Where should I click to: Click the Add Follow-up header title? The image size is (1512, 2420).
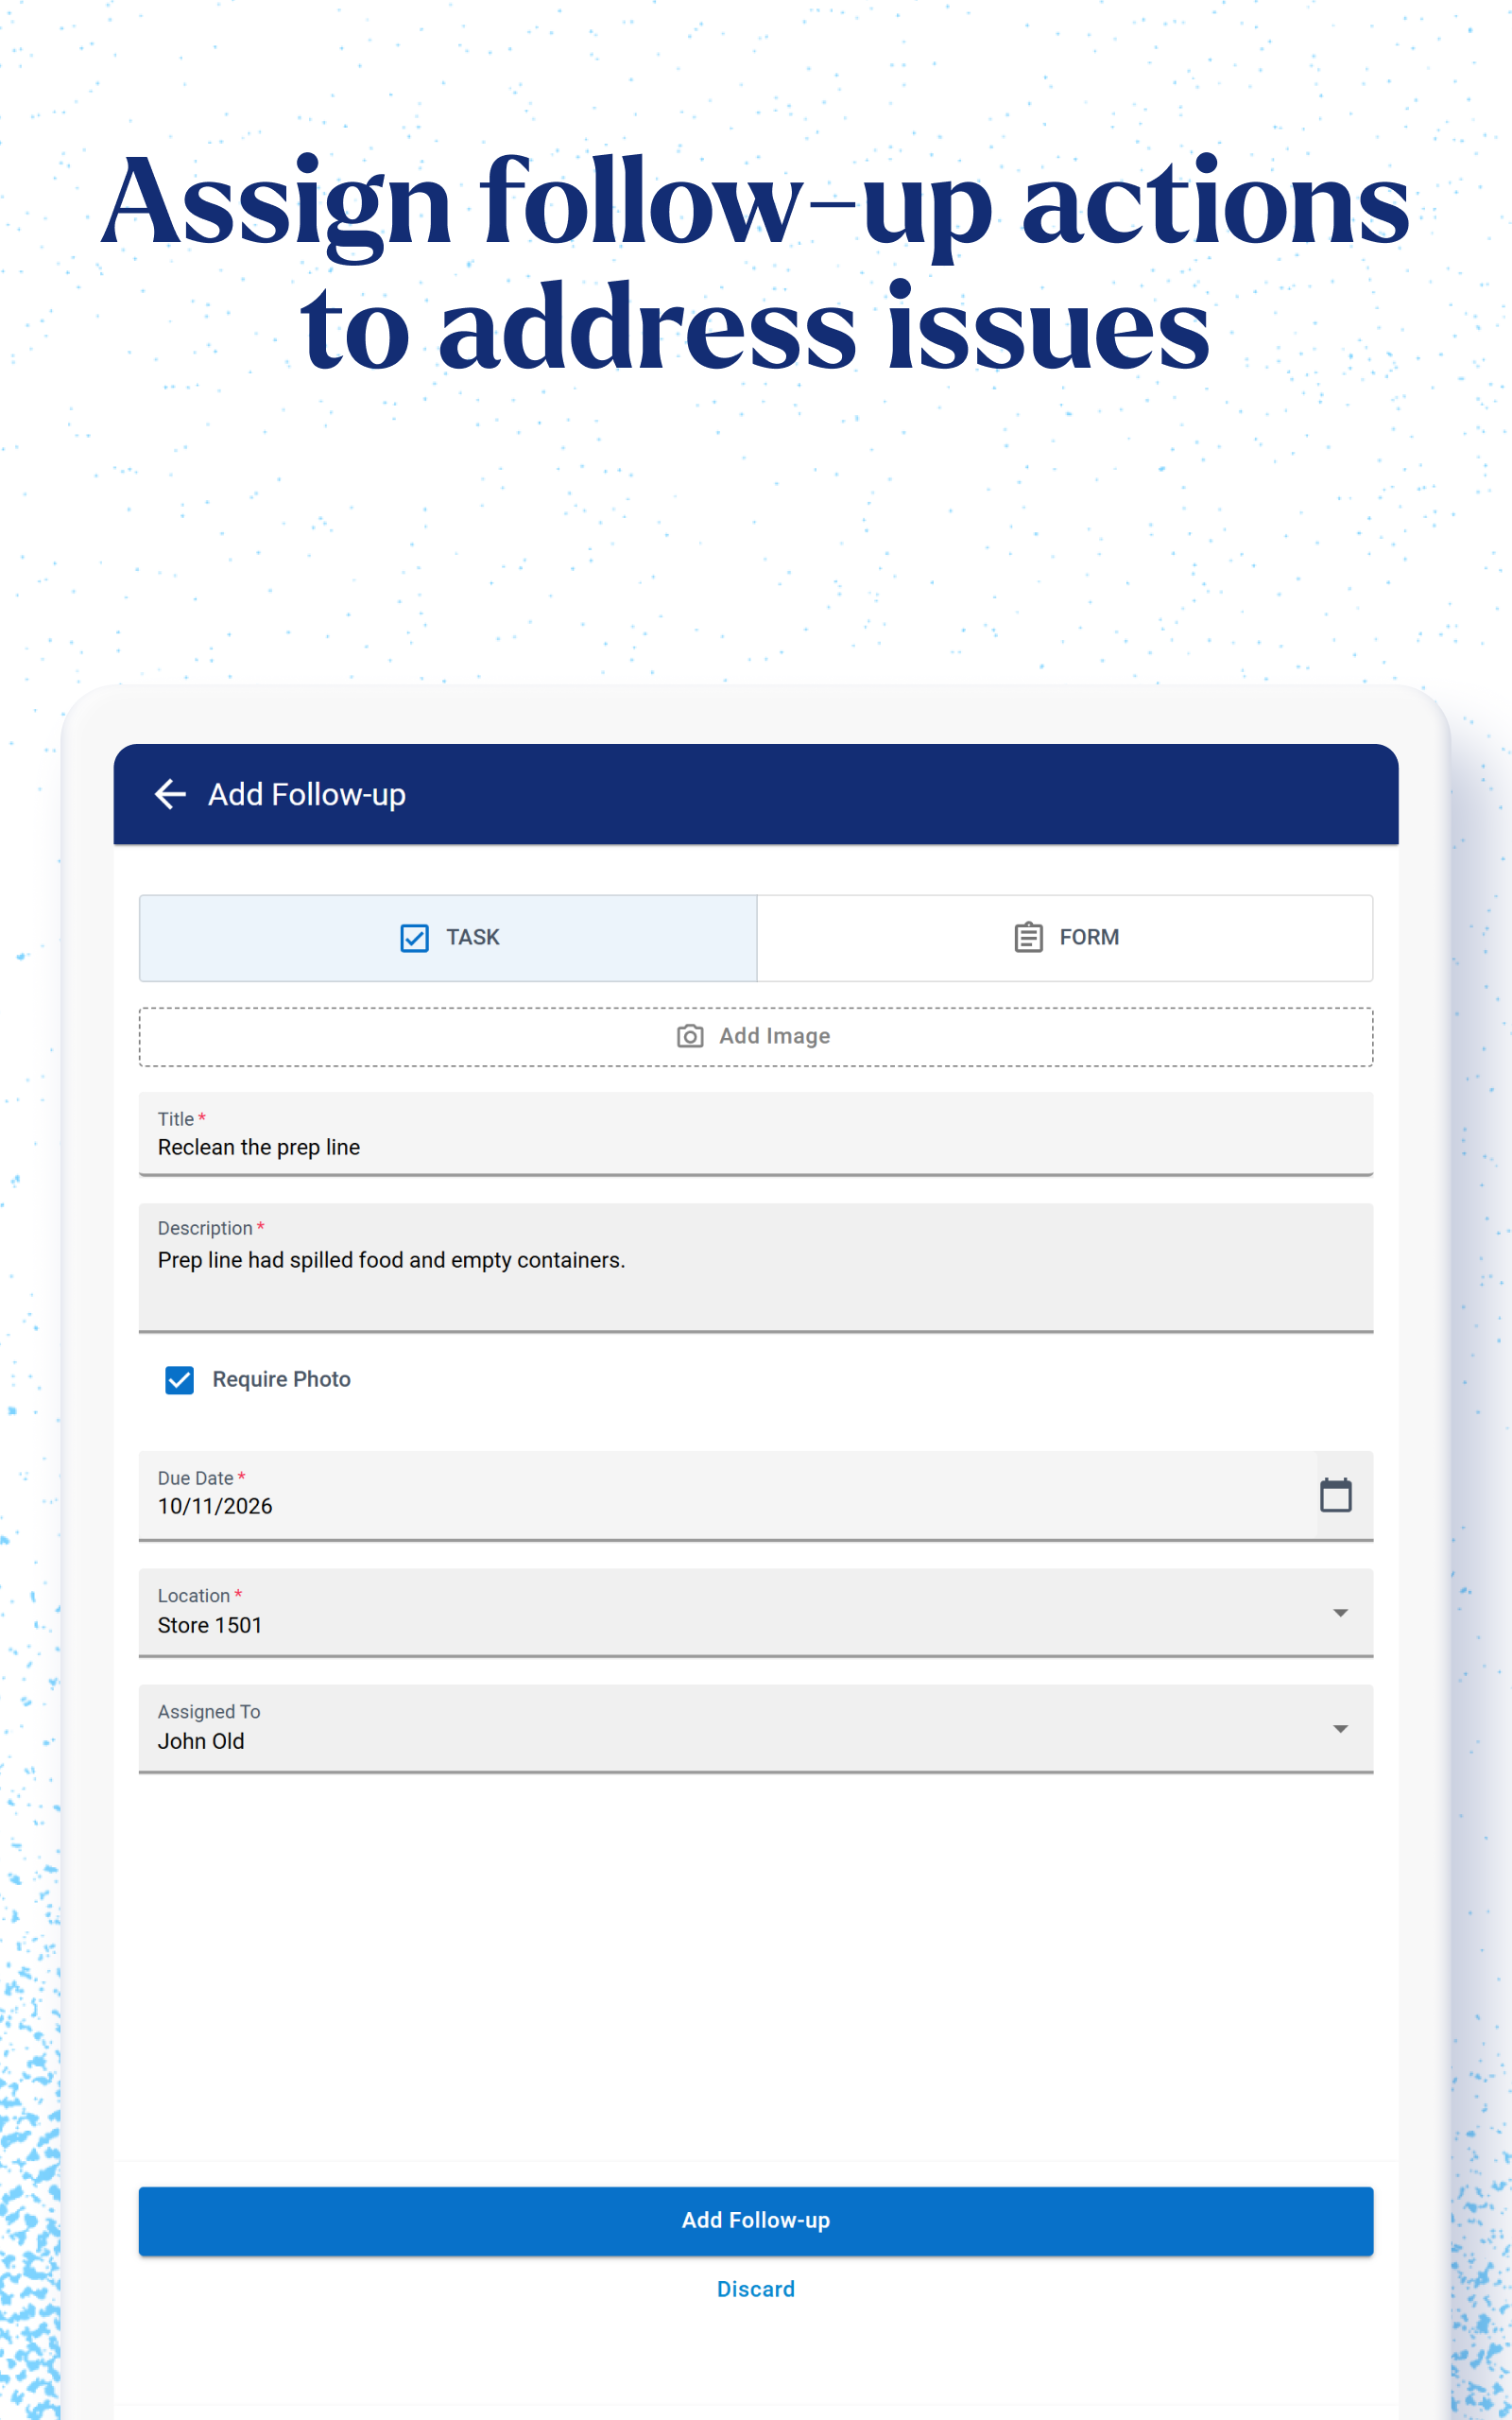click(307, 794)
